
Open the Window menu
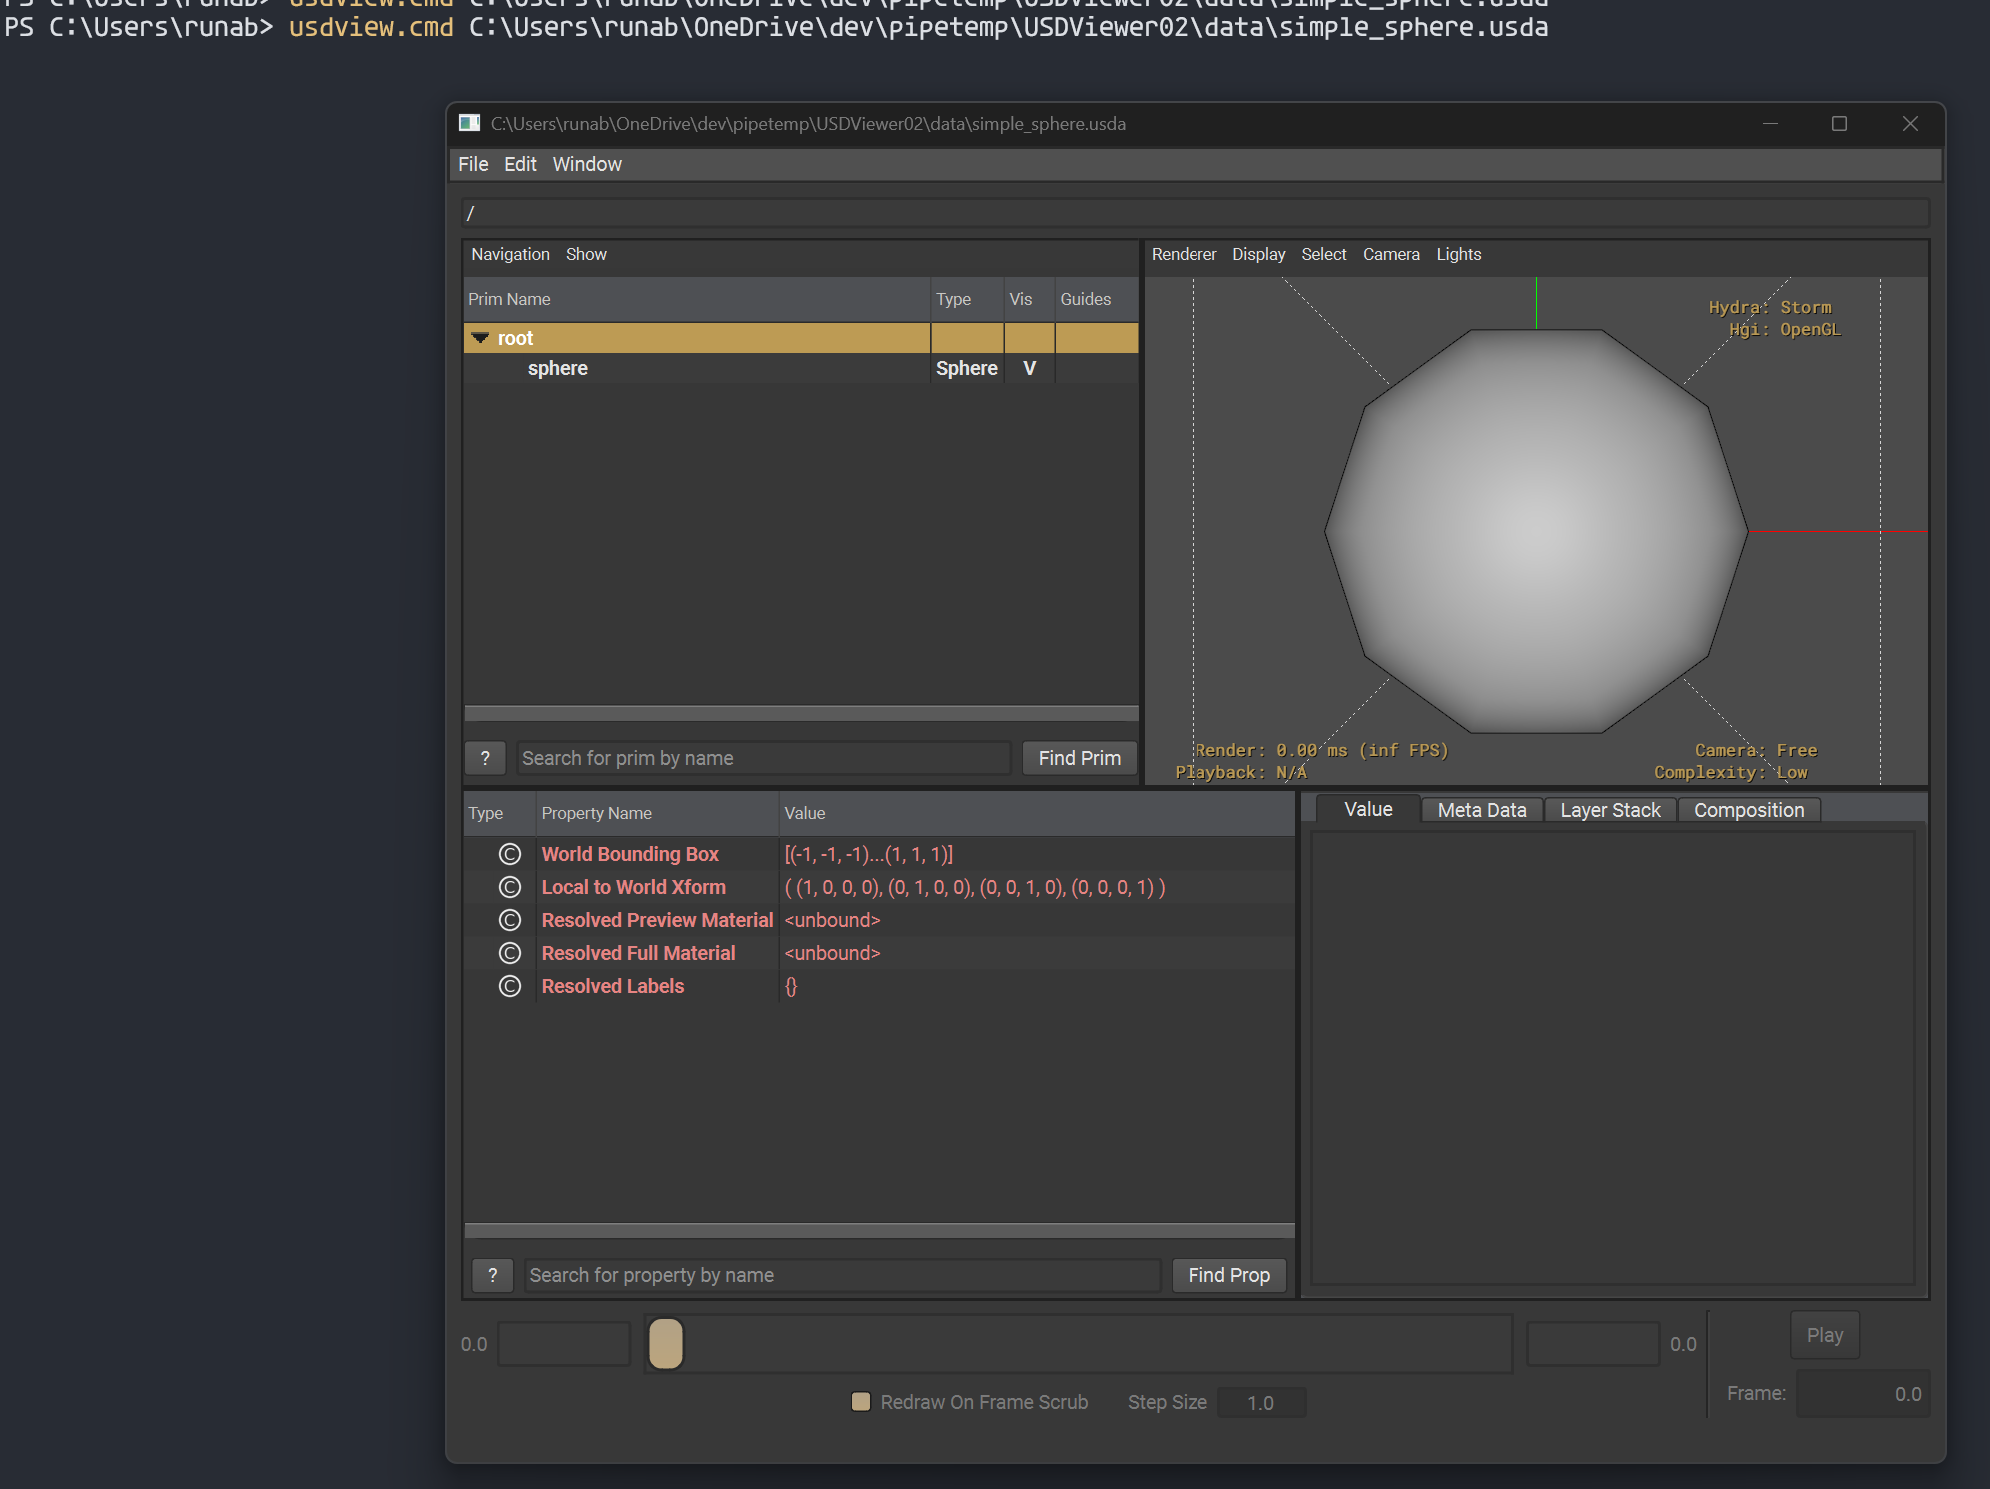point(587,164)
